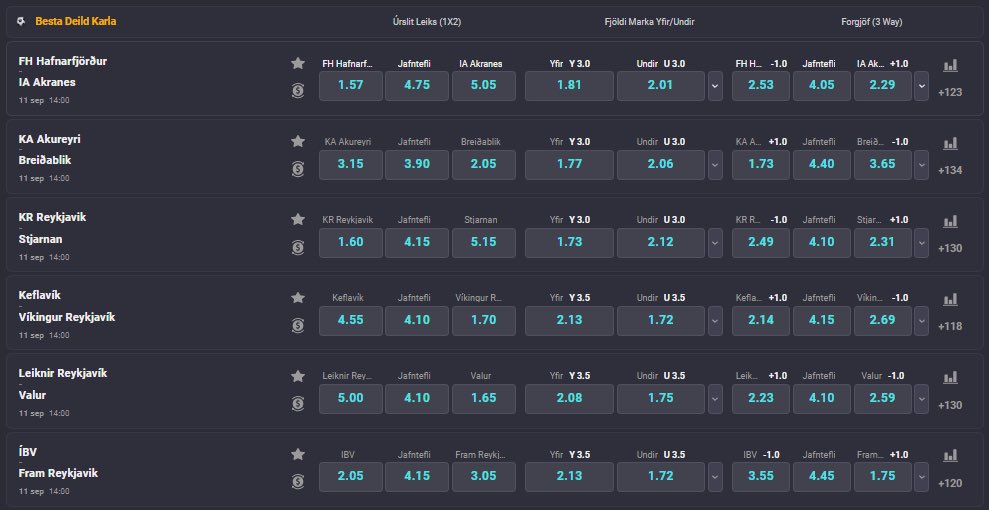
Task: Expand over/under lines for KR Reykjavik match
Action: click(715, 243)
